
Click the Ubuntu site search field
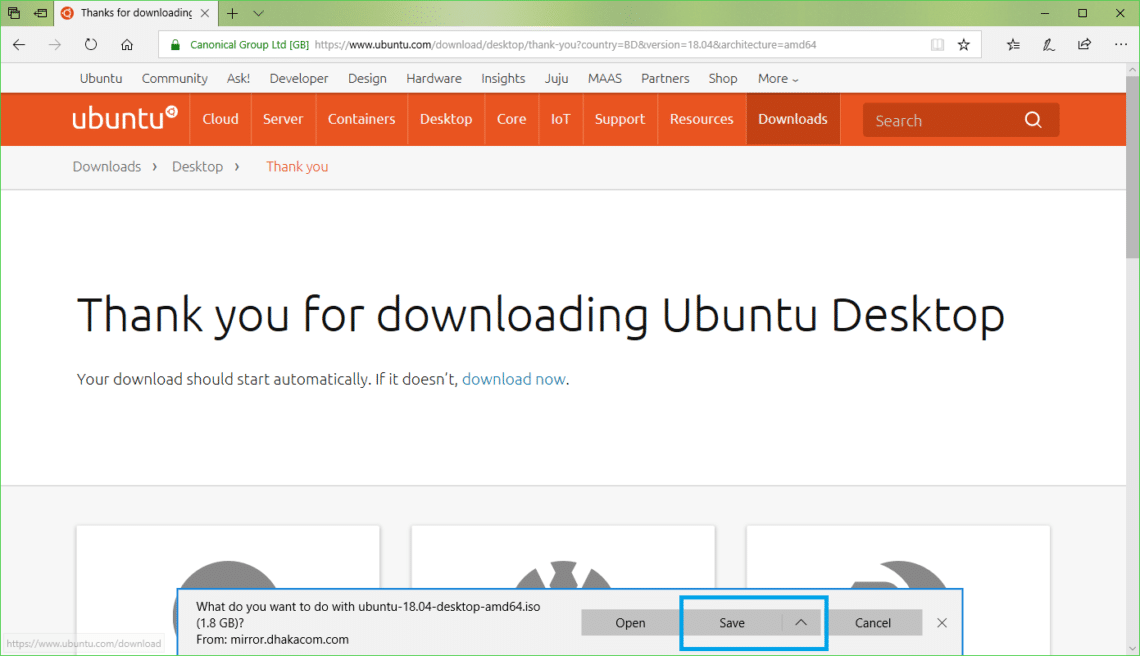(940, 120)
